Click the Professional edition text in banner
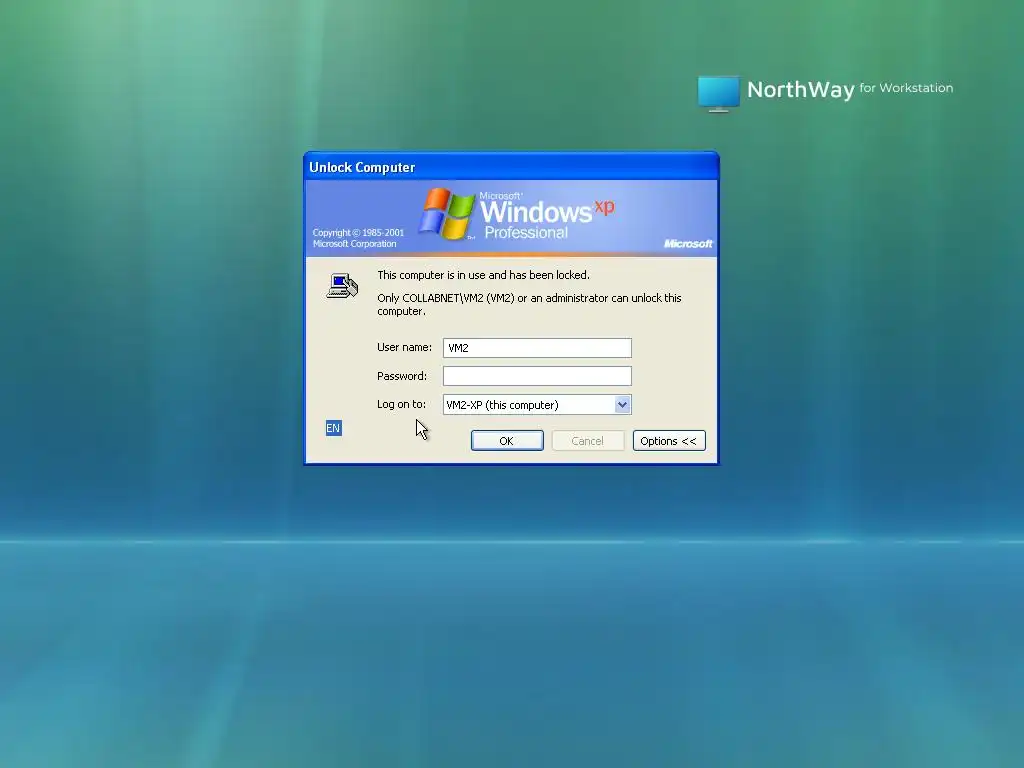 pyautogui.click(x=526, y=233)
